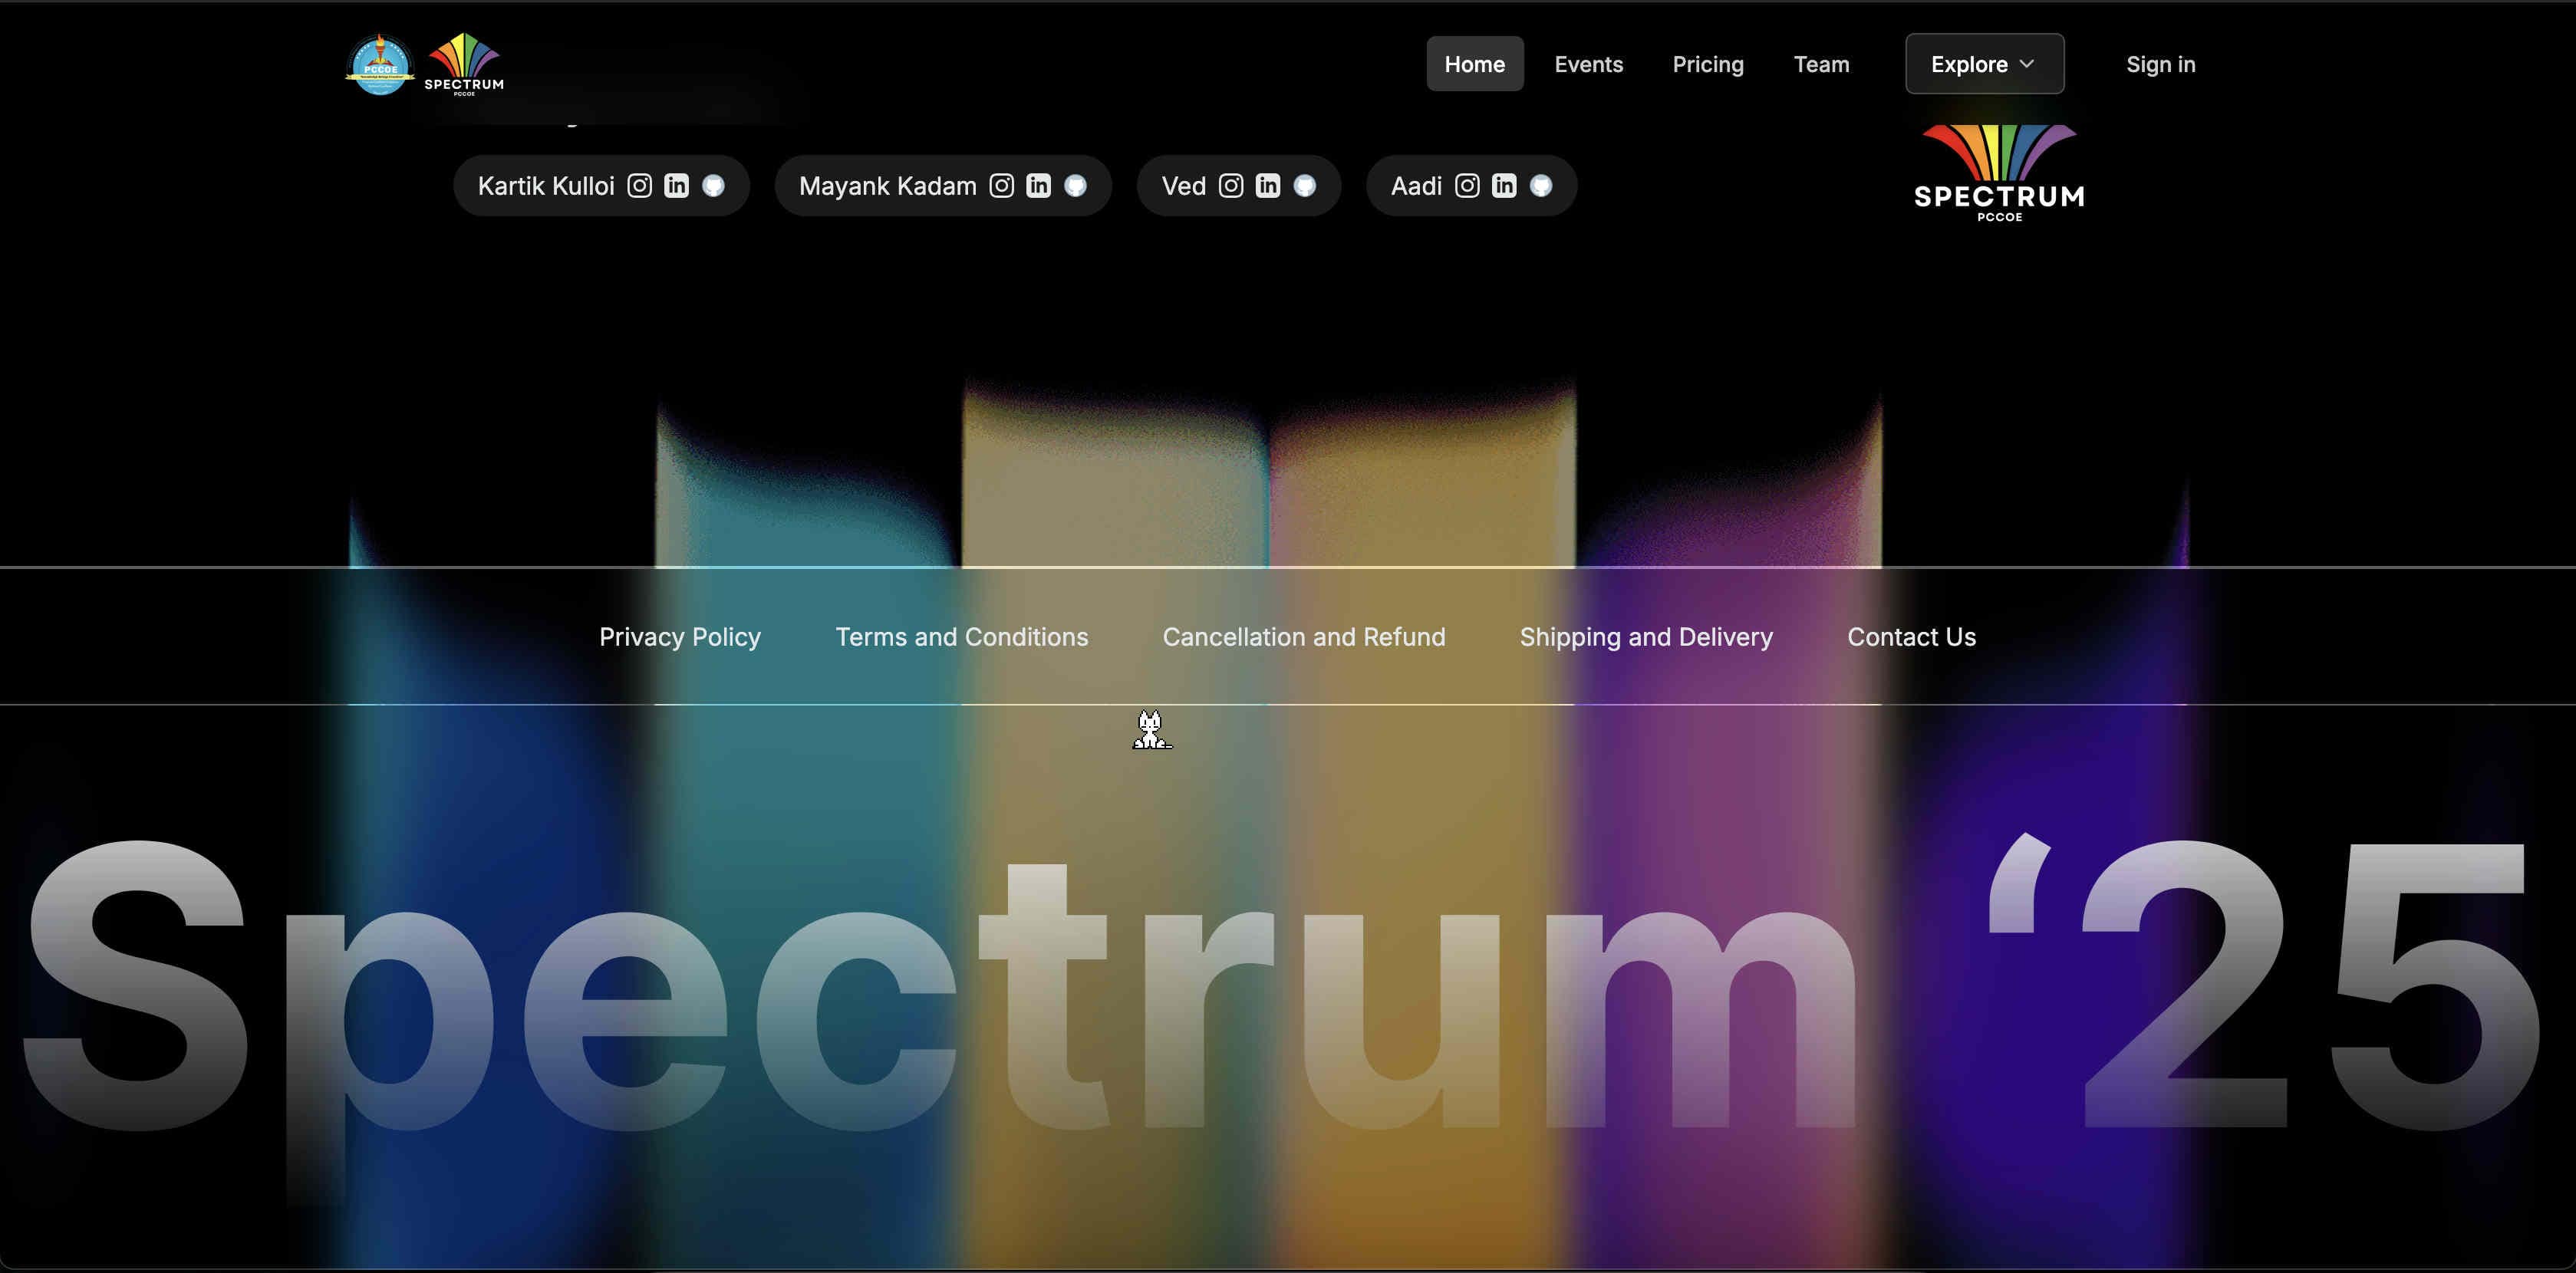Open Ved's Instagram icon
Screen dimensions: 2576x1273
coord(1231,186)
